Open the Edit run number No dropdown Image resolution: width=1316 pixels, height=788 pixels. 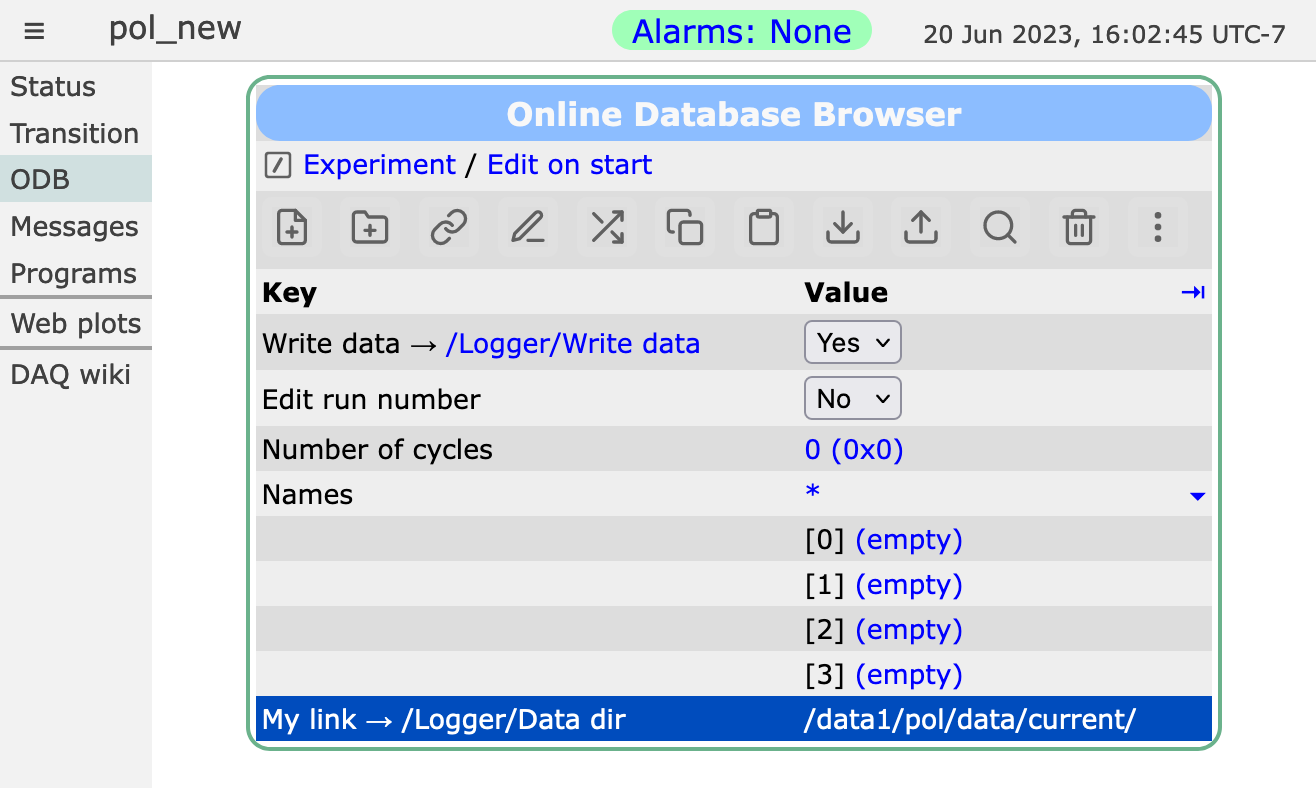point(853,398)
